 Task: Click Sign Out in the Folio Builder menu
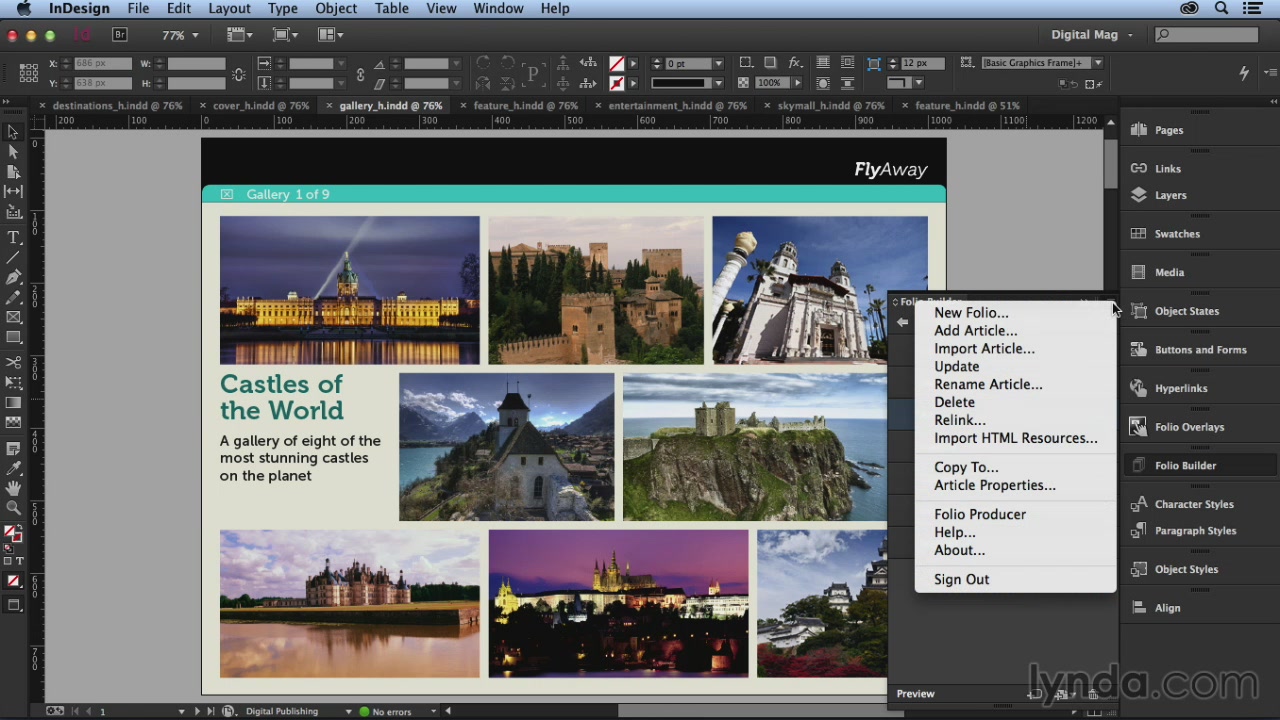coord(961,579)
